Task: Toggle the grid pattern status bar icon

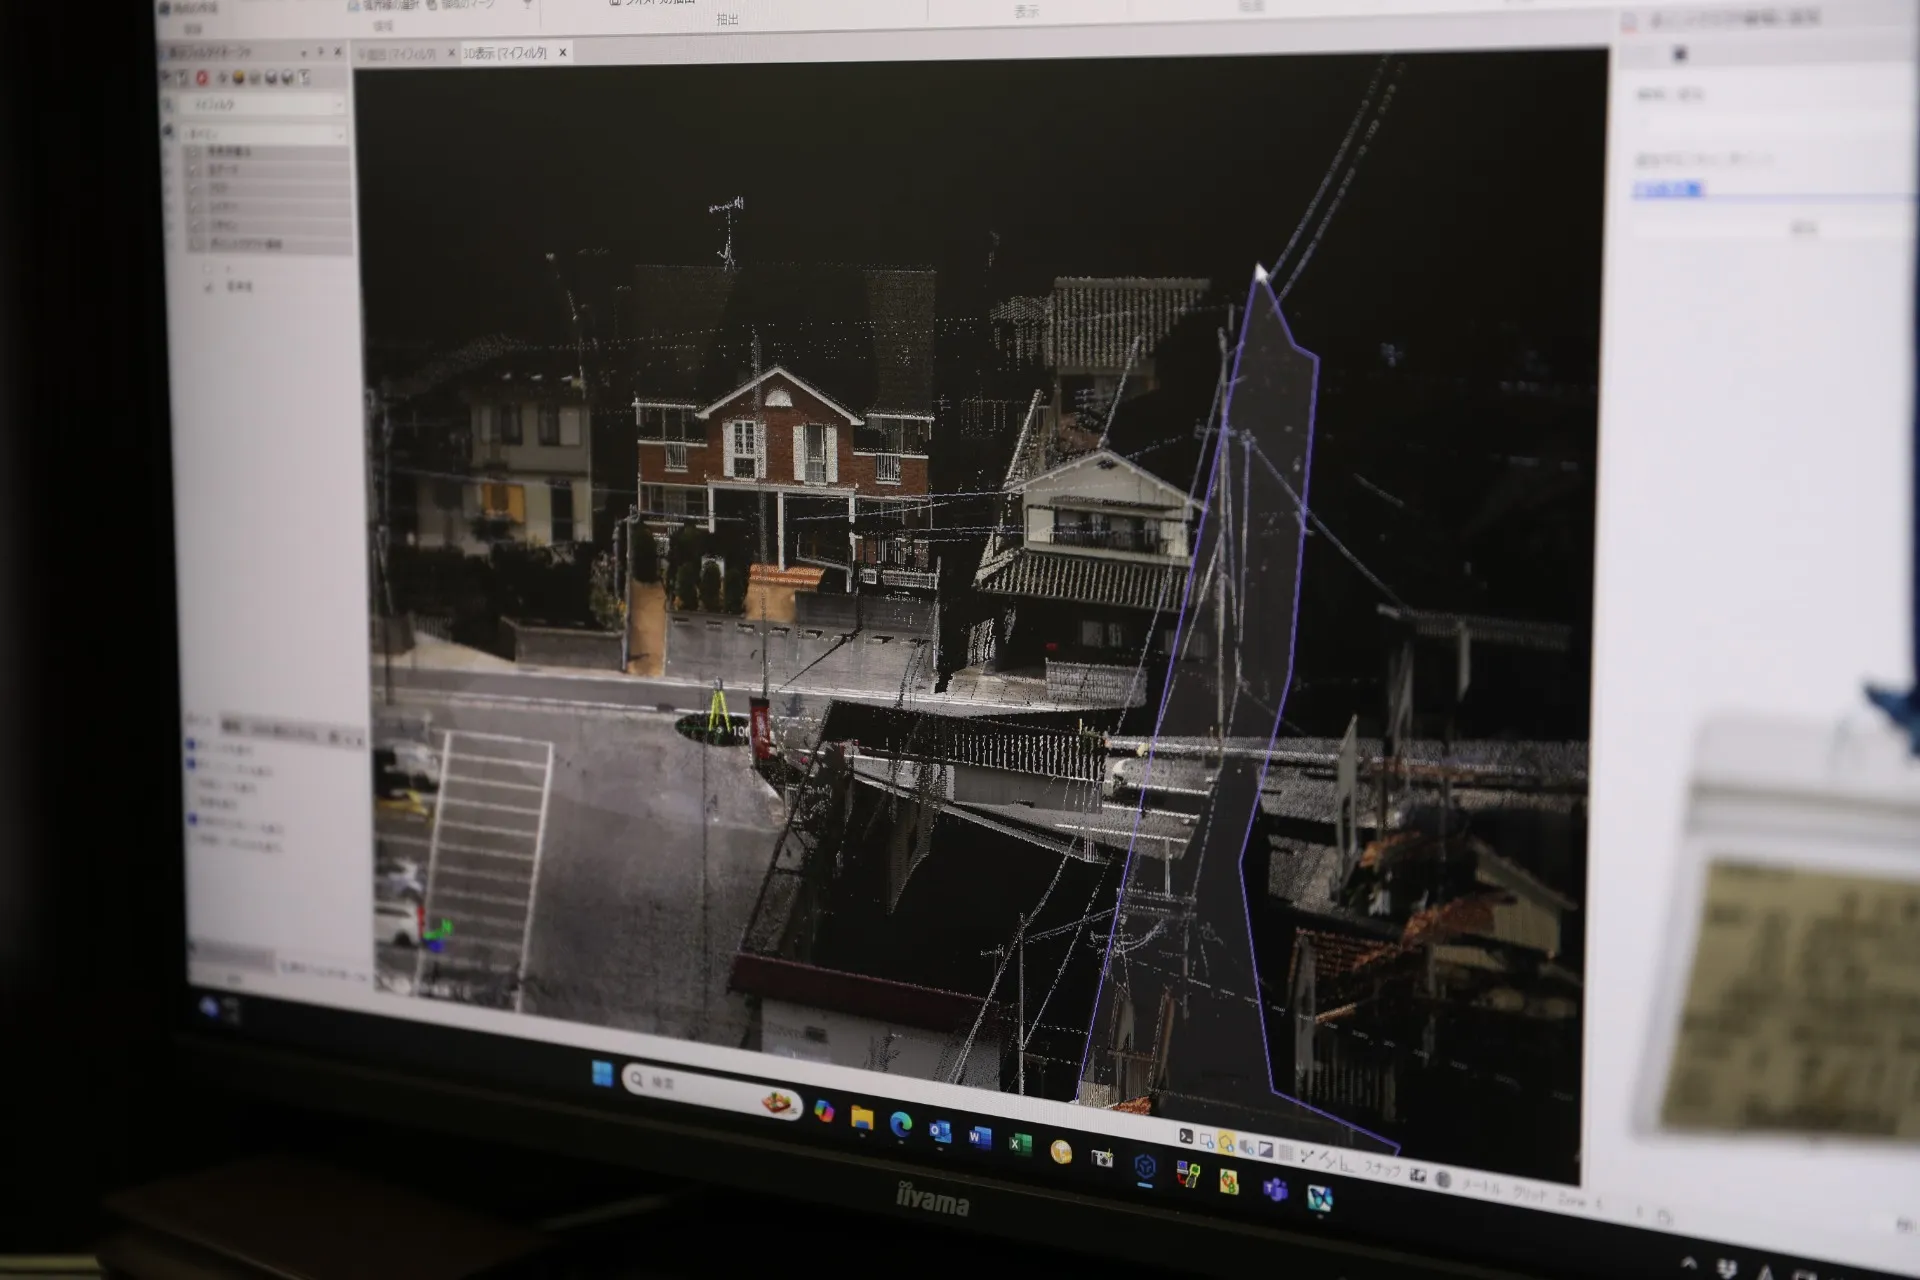Action: [1286, 1153]
